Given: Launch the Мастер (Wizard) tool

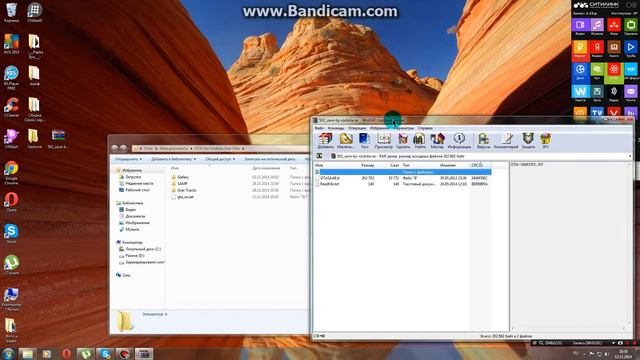Looking at the screenshot, I should [437, 140].
